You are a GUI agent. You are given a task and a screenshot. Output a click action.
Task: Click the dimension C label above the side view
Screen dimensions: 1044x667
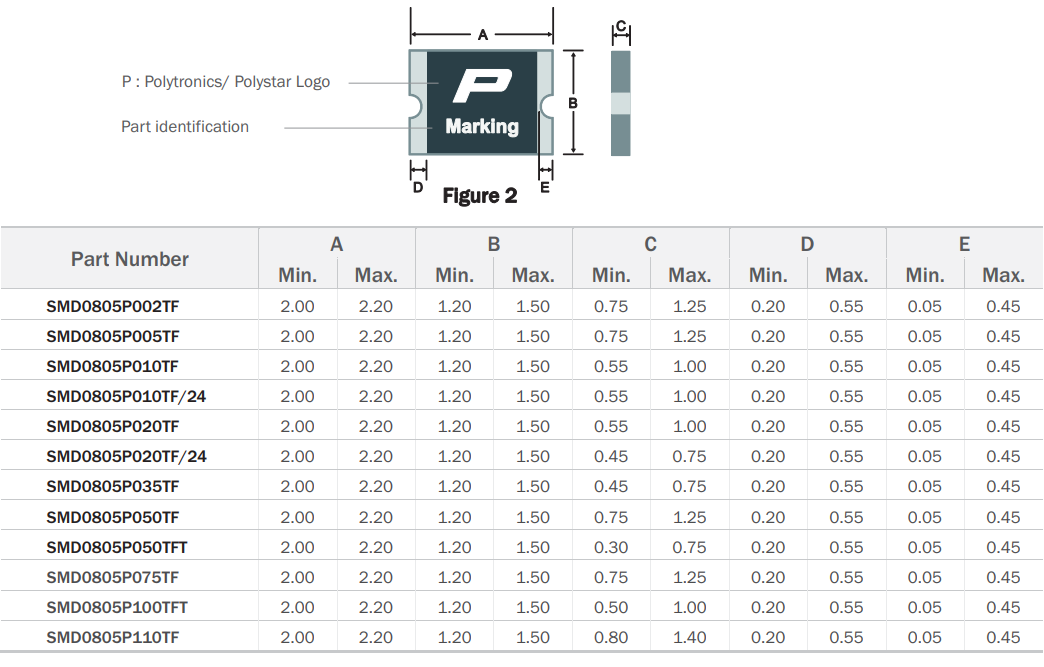point(621,25)
